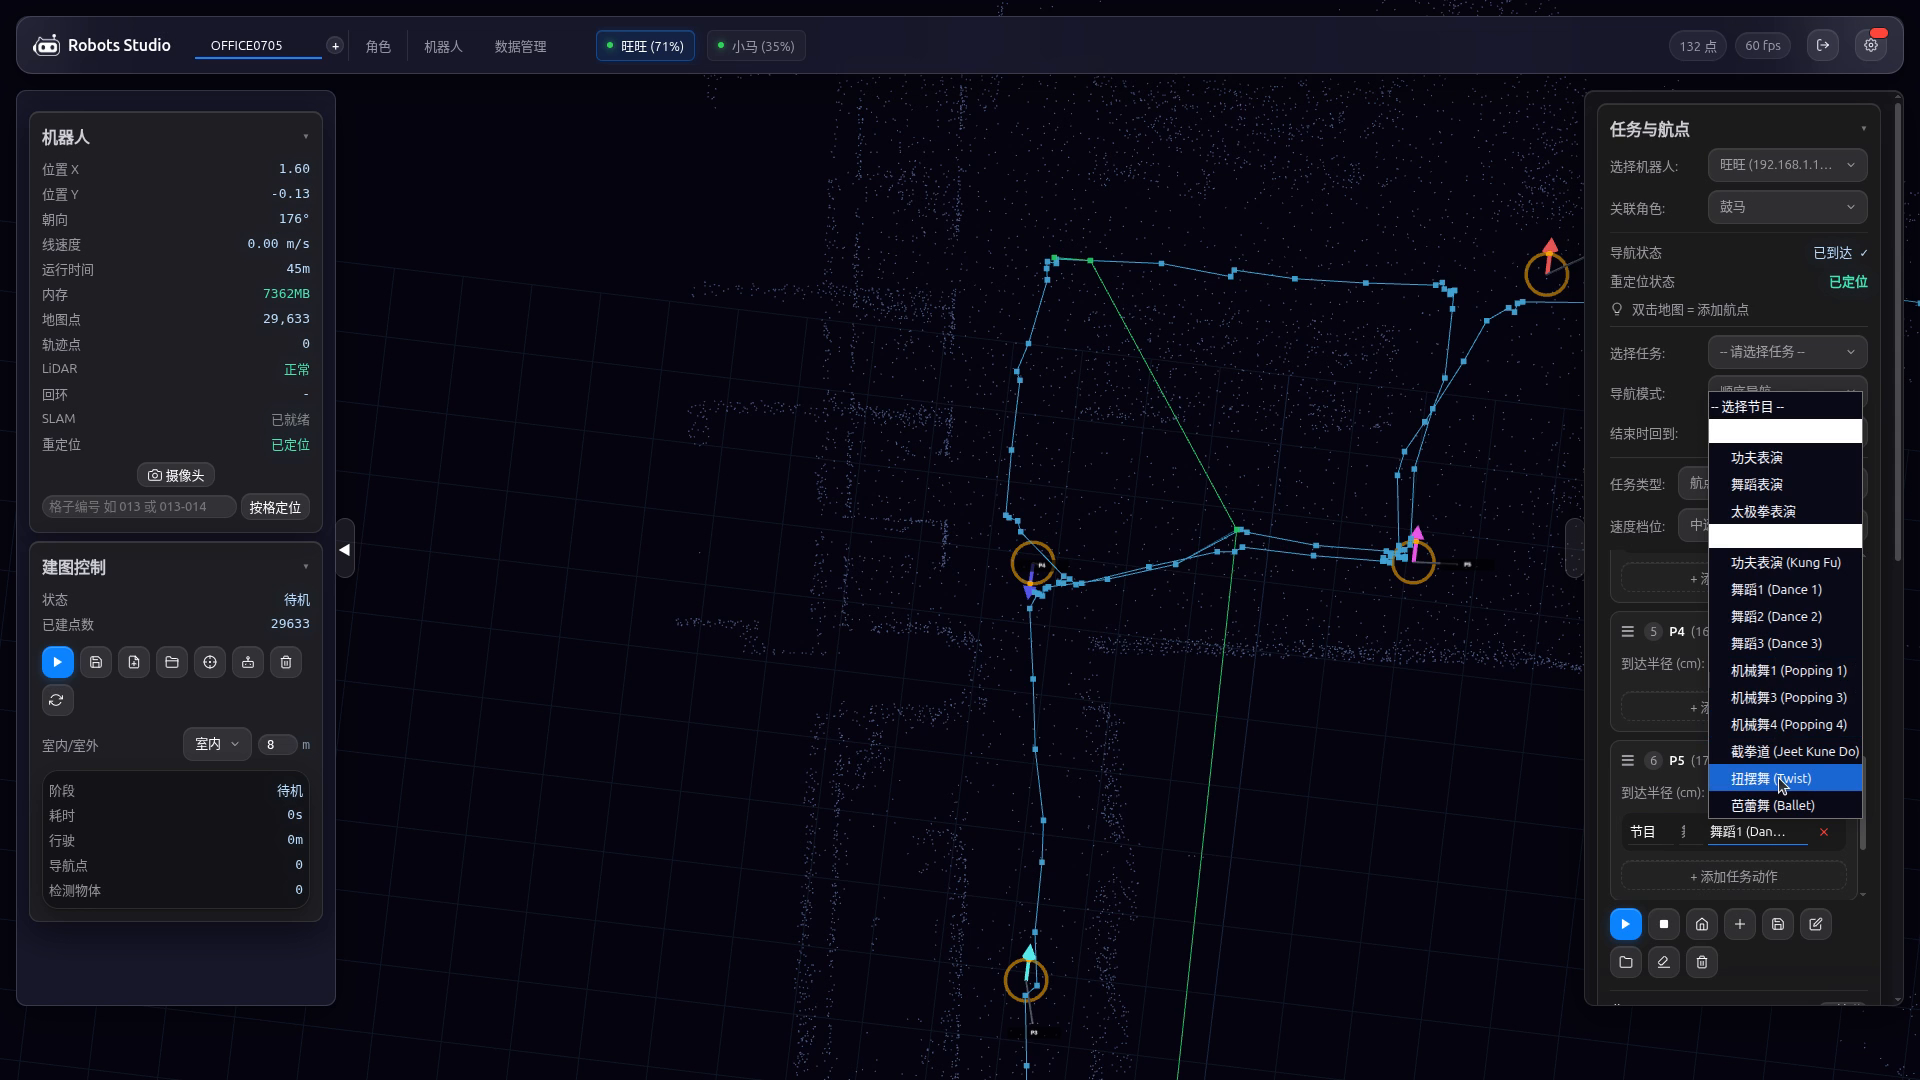Save the task with the floppy icon
The width and height of the screenshot is (1920, 1080).
[1778, 924]
